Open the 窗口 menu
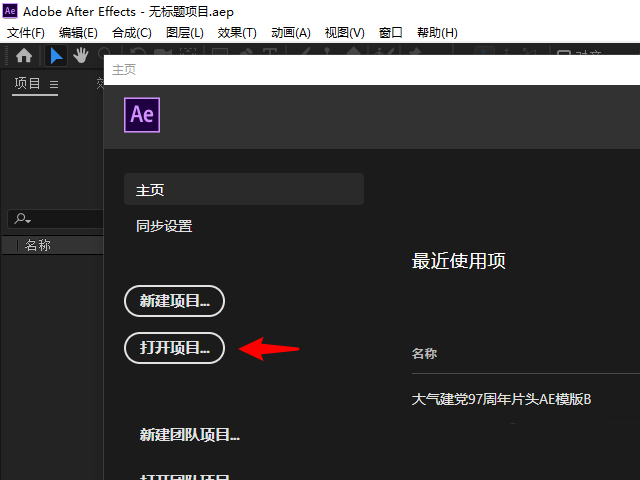 pyautogui.click(x=391, y=33)
